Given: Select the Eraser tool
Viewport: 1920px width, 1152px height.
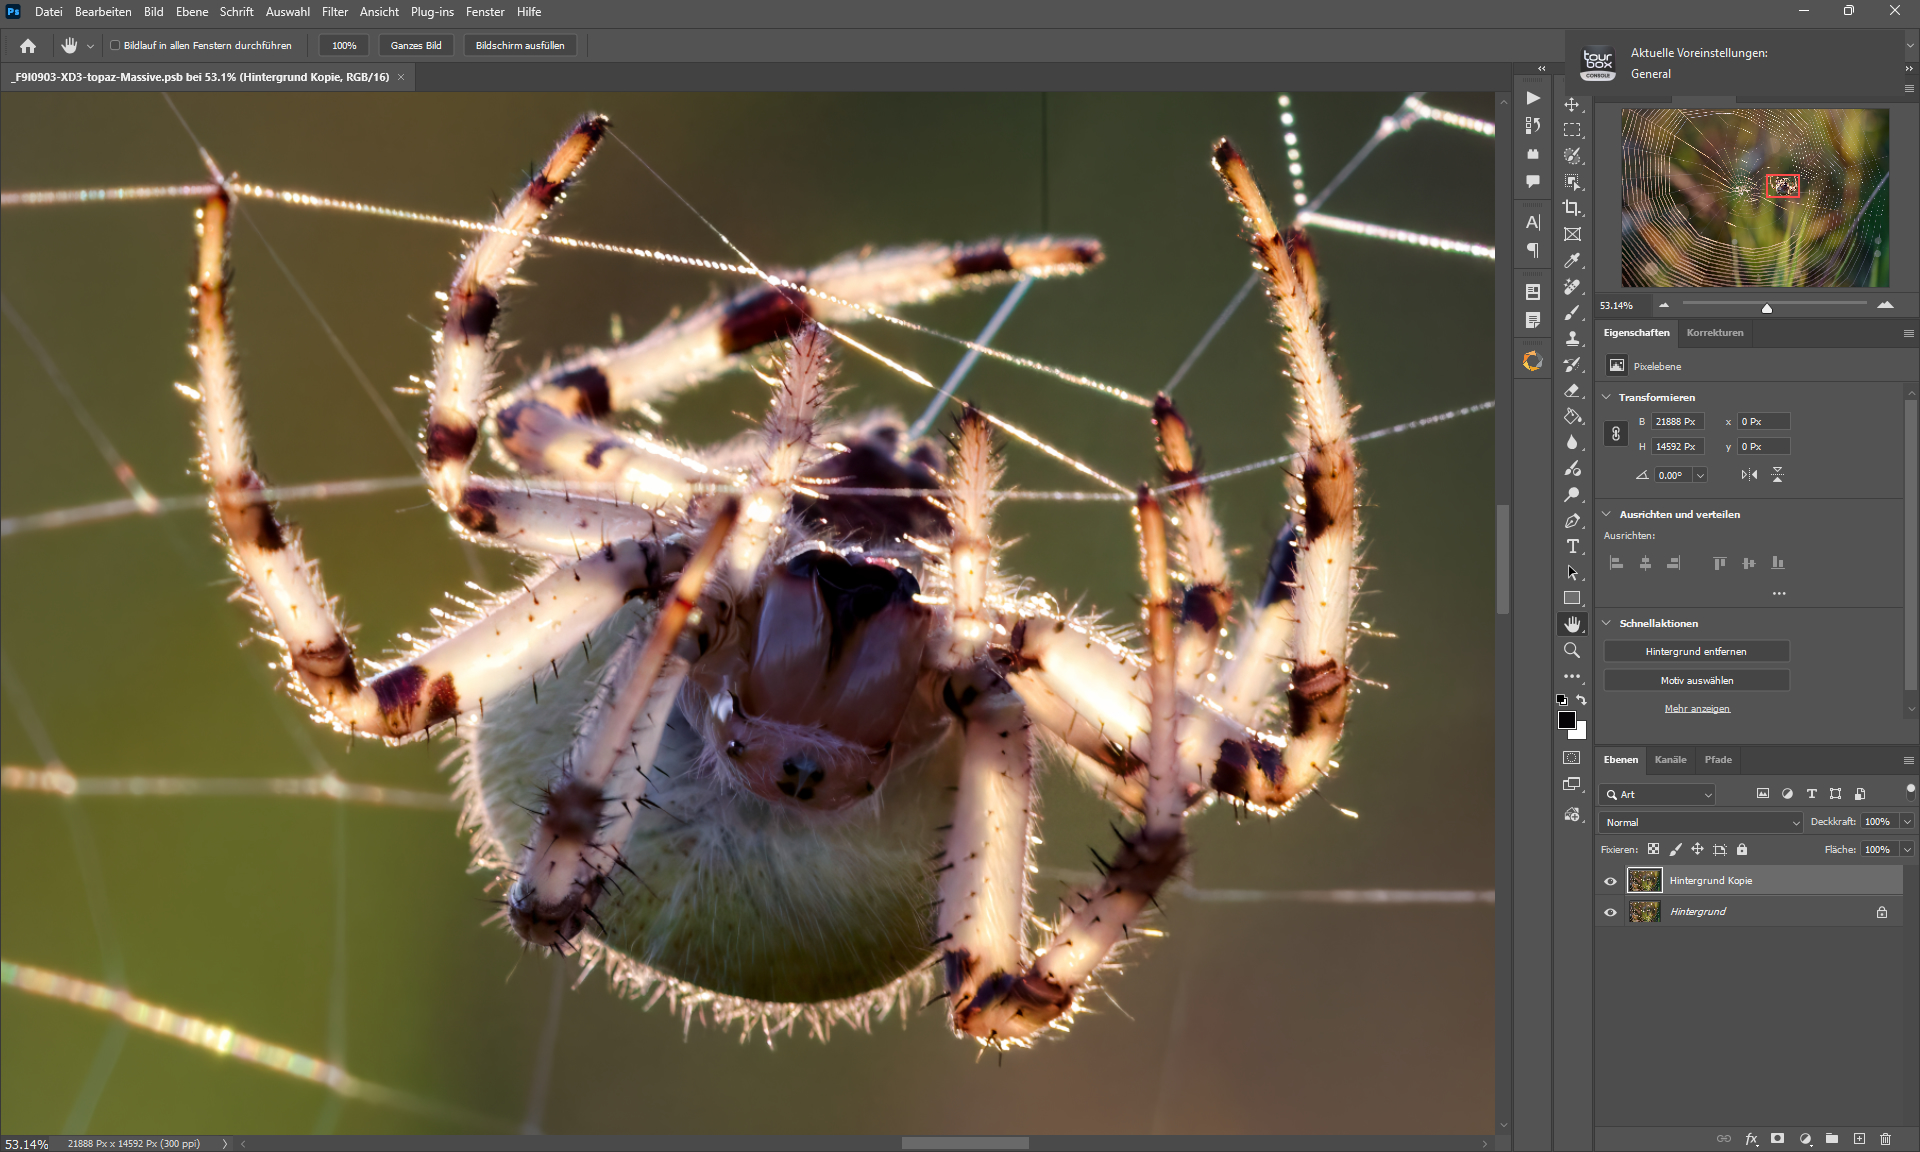Looking at the screenshot, I should (x=1572, y=391).
